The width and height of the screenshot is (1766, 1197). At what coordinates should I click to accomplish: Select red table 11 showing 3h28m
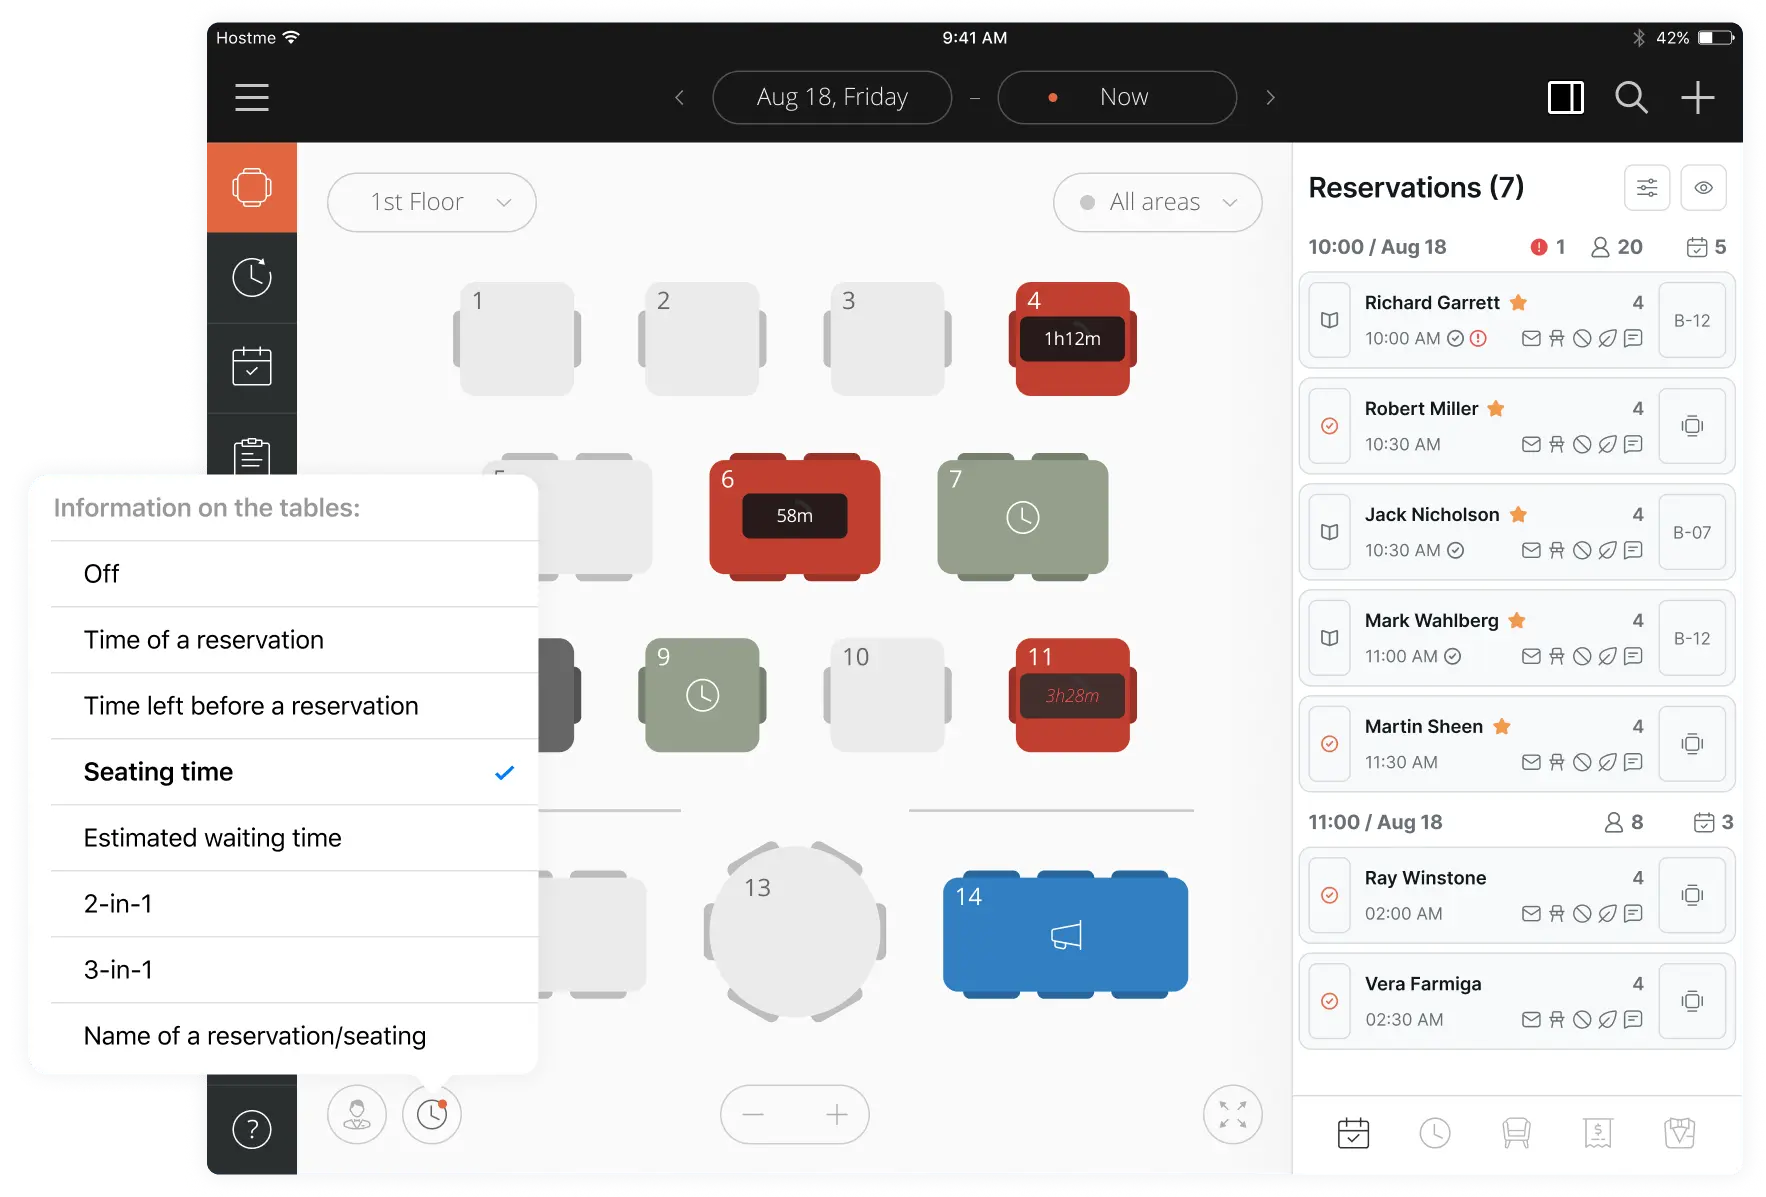1073,695
